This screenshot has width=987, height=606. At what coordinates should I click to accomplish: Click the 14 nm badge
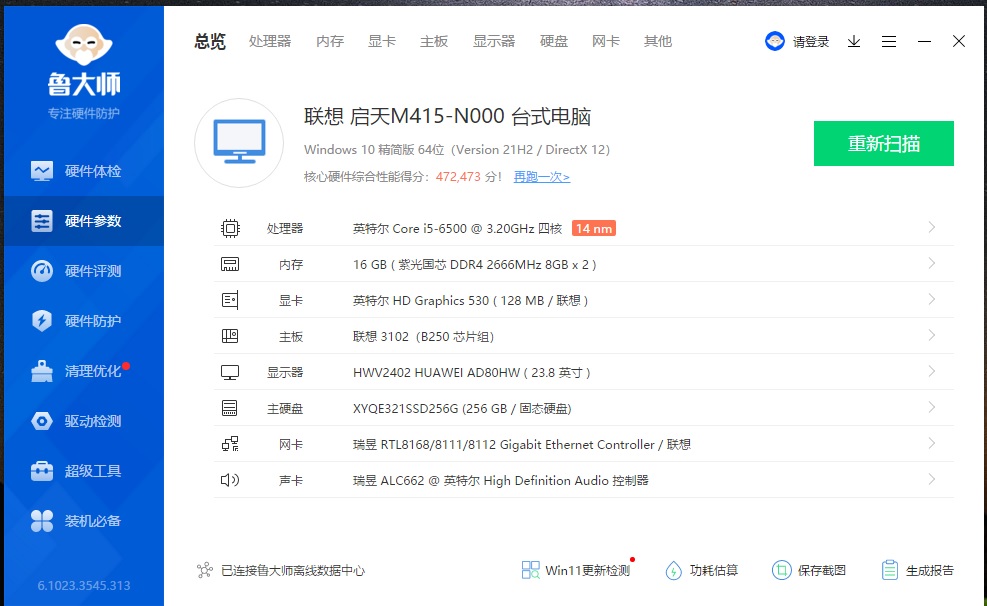pyautogui.click(x=594, y=228)
